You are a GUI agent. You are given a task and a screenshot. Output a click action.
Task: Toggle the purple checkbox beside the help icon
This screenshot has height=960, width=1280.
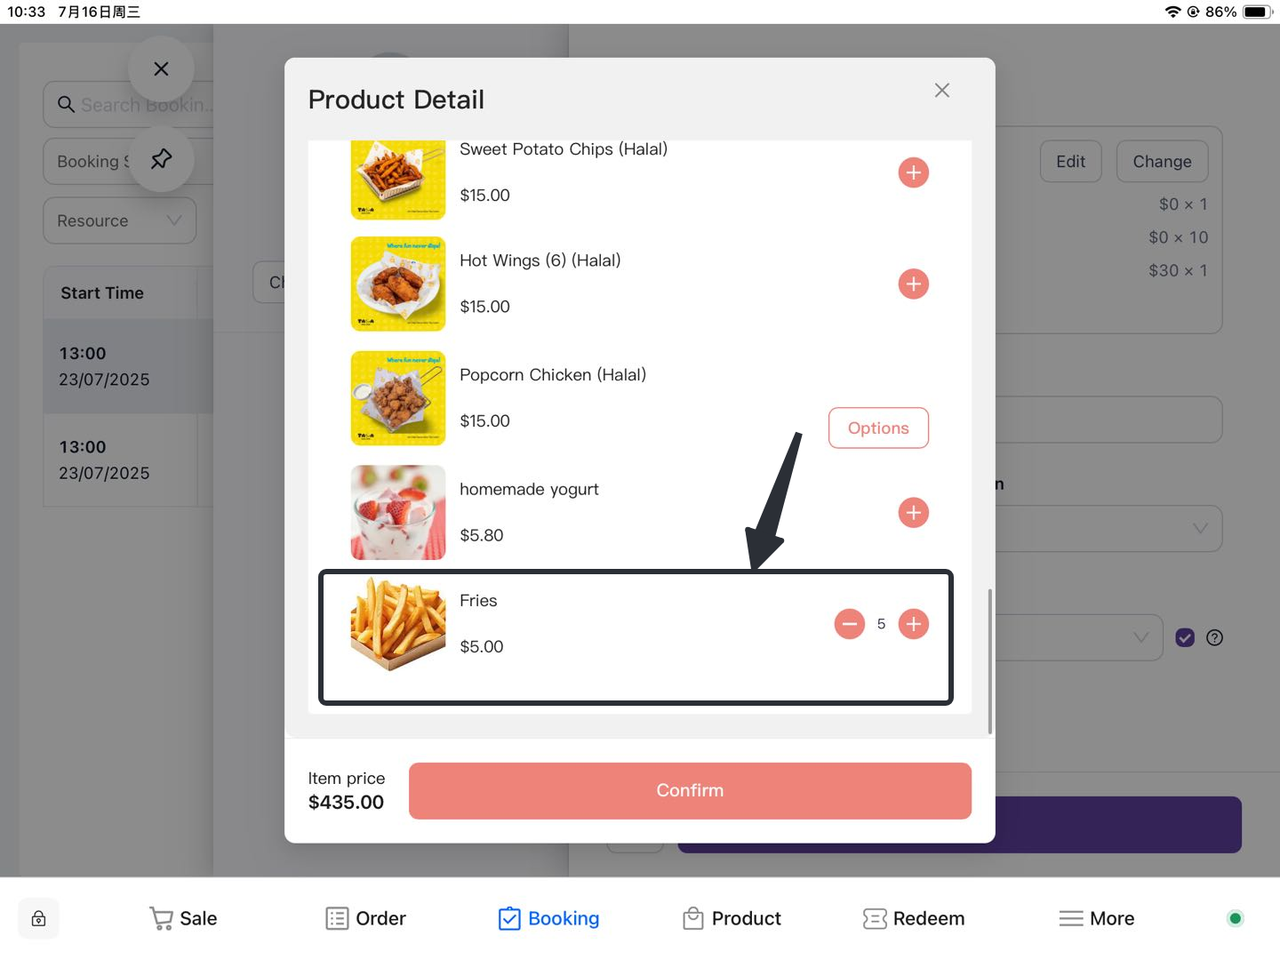point(1185,638)
